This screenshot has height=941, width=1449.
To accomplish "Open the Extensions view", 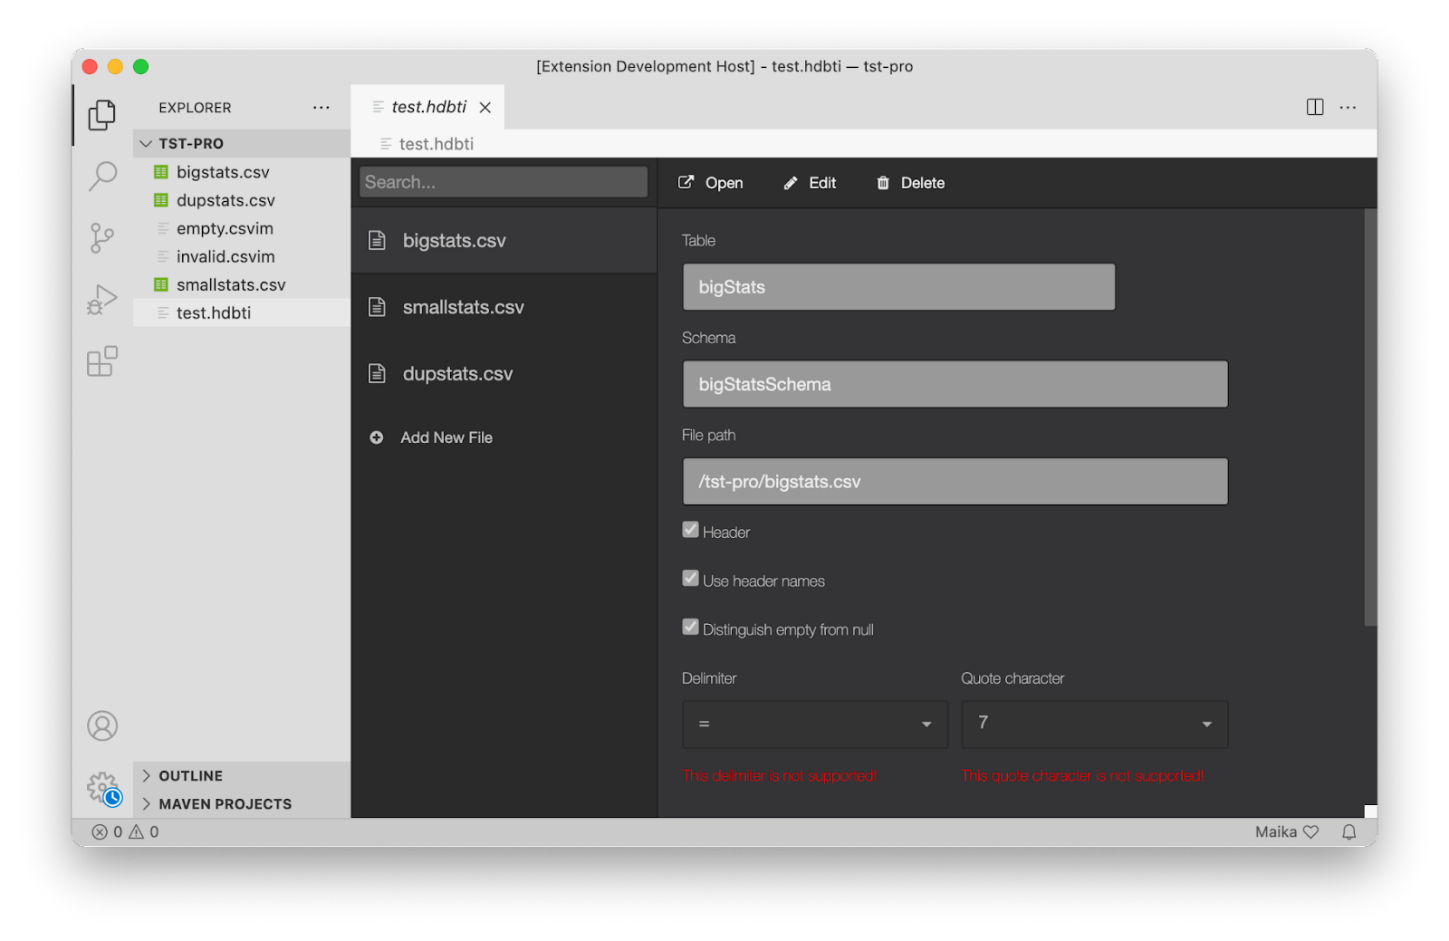I will (x=102, y=361).
